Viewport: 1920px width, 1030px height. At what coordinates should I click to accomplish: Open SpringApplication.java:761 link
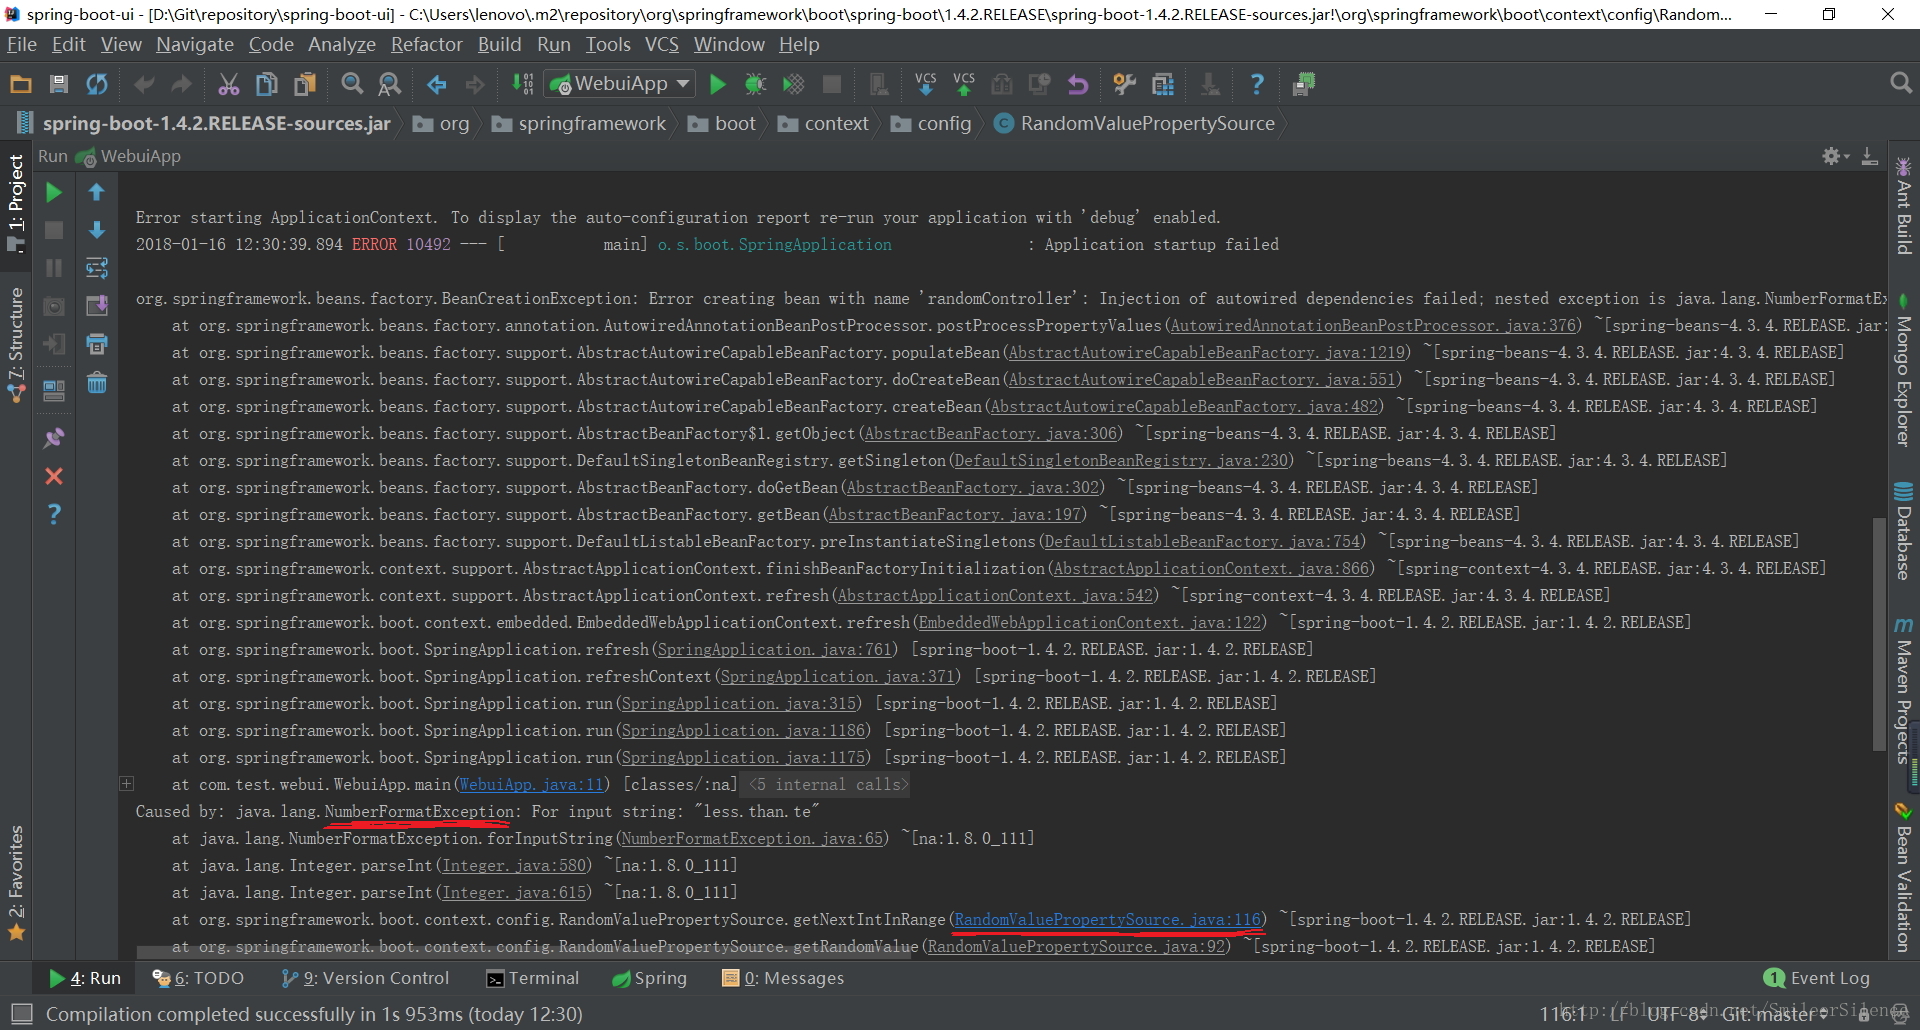pos(775,650)
